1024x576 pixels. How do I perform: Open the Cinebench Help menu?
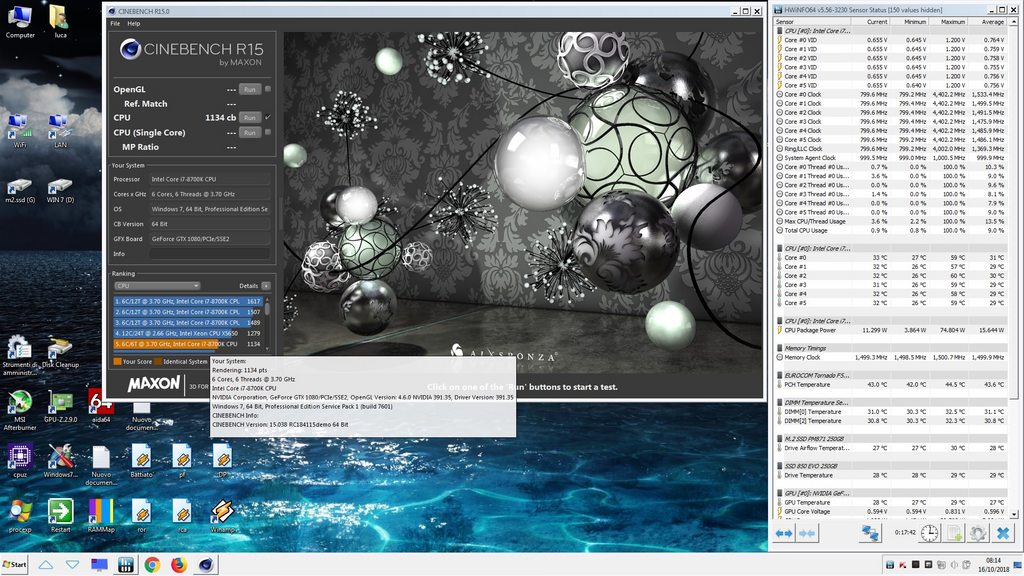[x=134, y=24]
